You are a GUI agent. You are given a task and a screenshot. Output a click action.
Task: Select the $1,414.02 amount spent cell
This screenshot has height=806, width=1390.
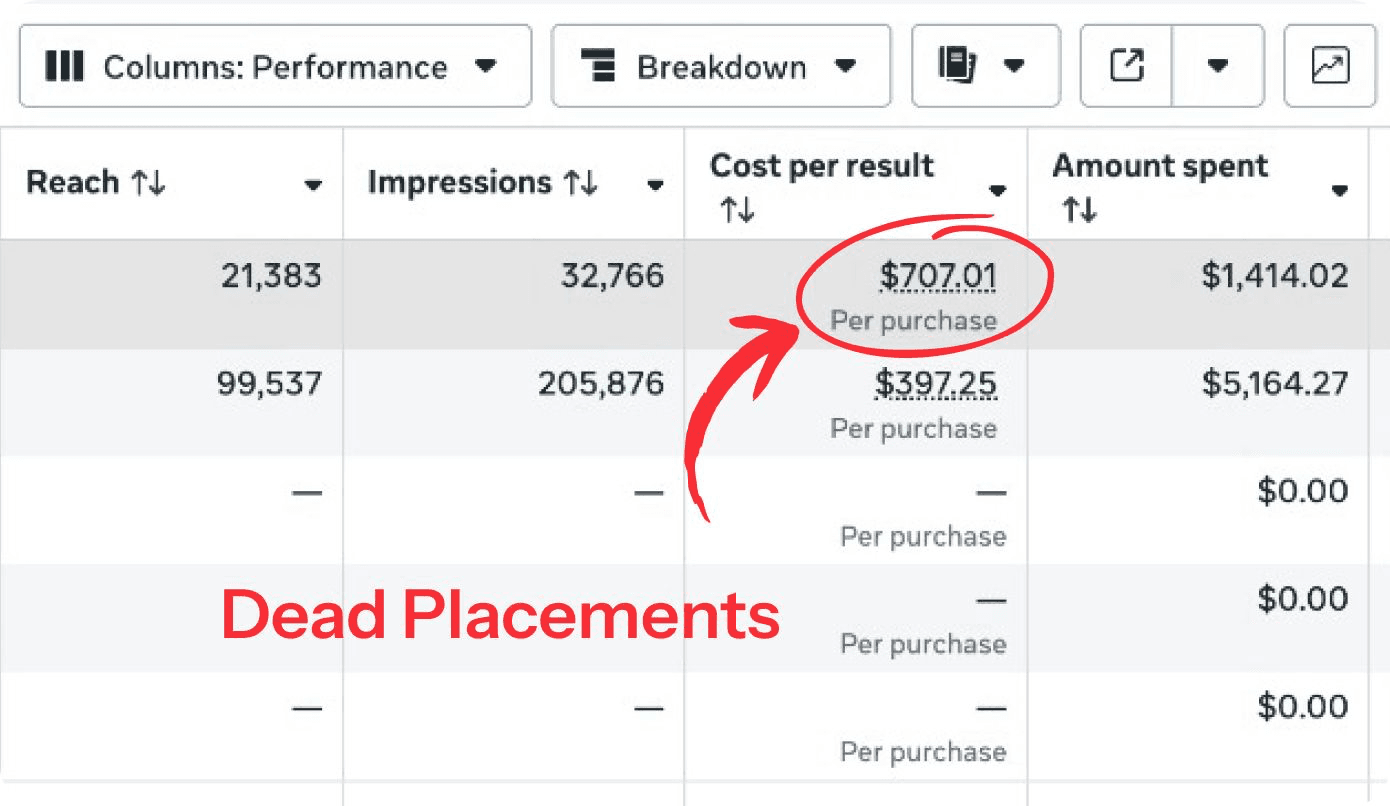click(1274, 276)
